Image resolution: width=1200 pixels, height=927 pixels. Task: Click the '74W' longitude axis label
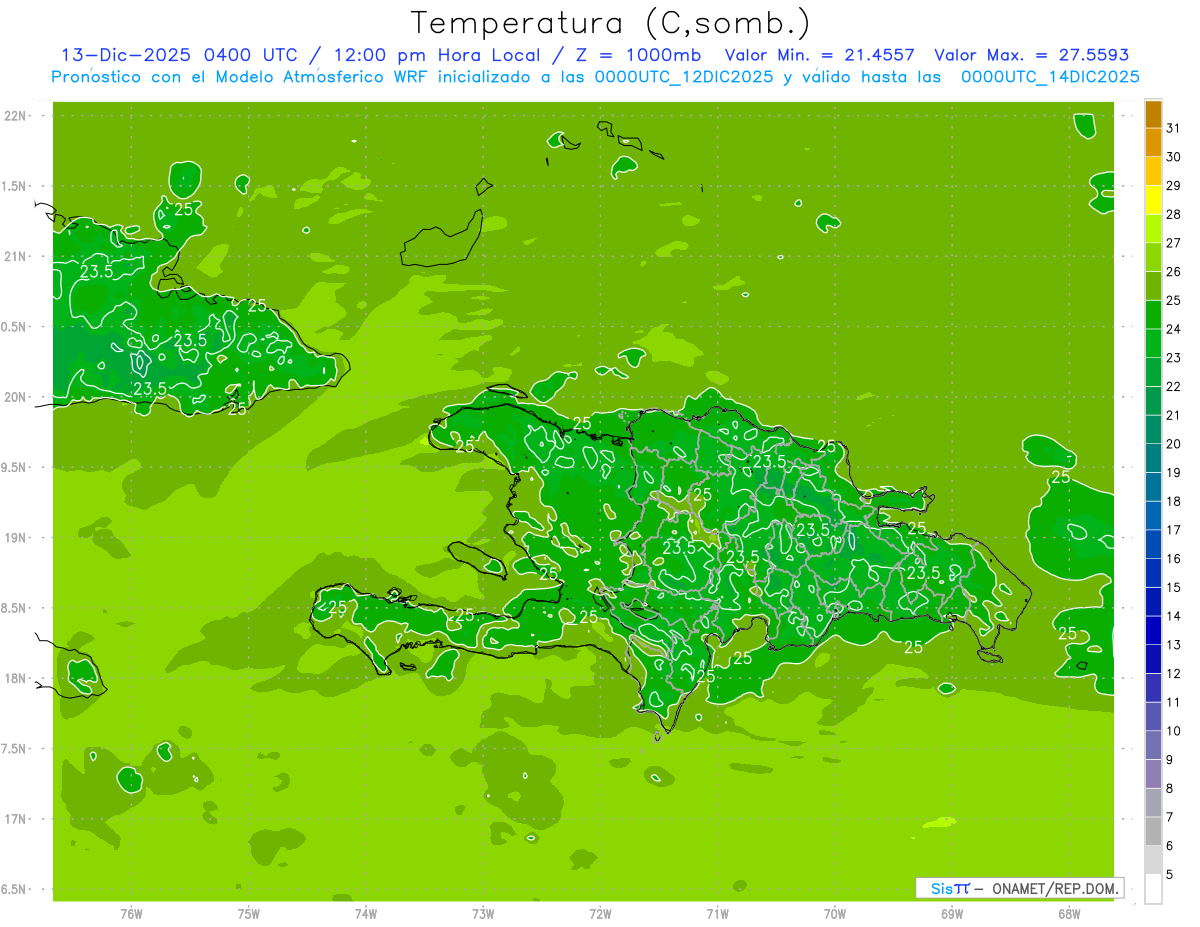click(x=365, y=914)
